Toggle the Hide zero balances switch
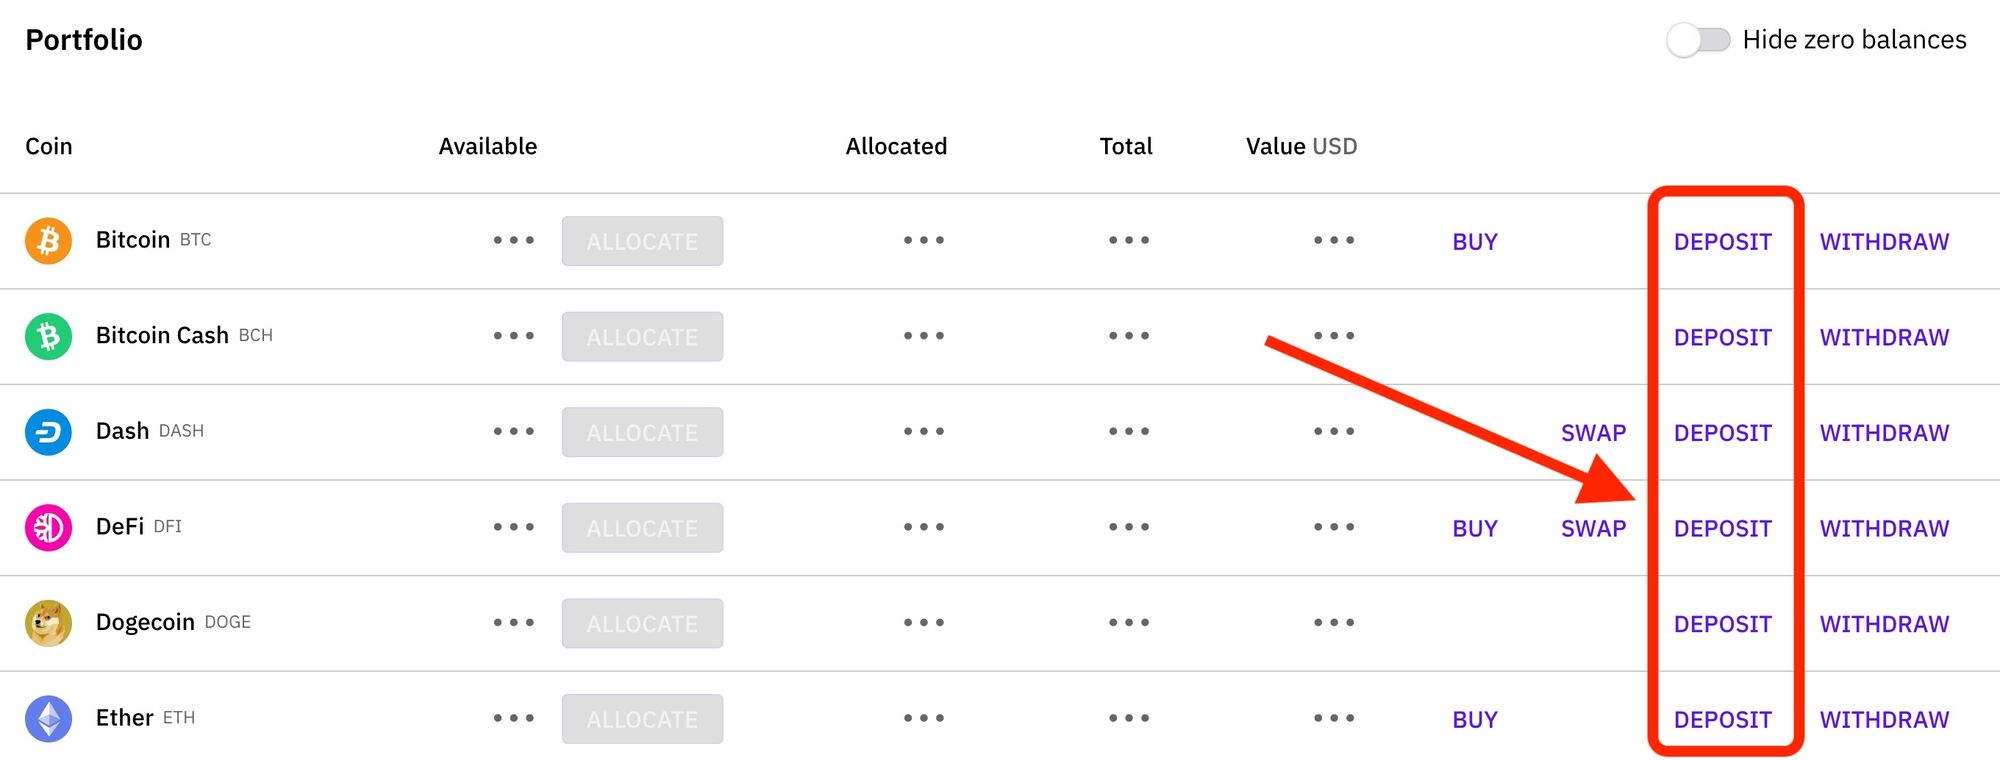Viewport: 2000px width, 760px height. pyautogui.click(x=1698, y=40)
